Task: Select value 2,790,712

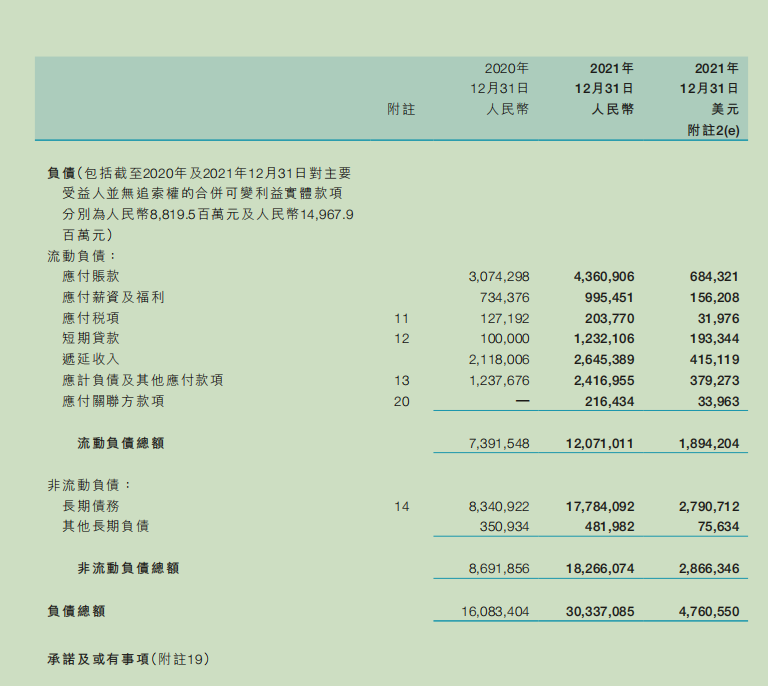Action: [x=709, y=507]
